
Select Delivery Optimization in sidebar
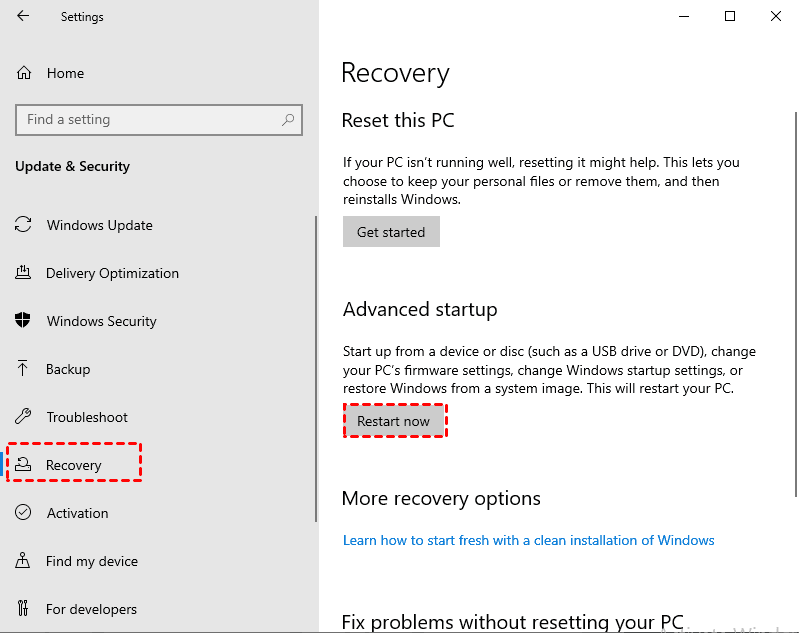tap(112, 273)
